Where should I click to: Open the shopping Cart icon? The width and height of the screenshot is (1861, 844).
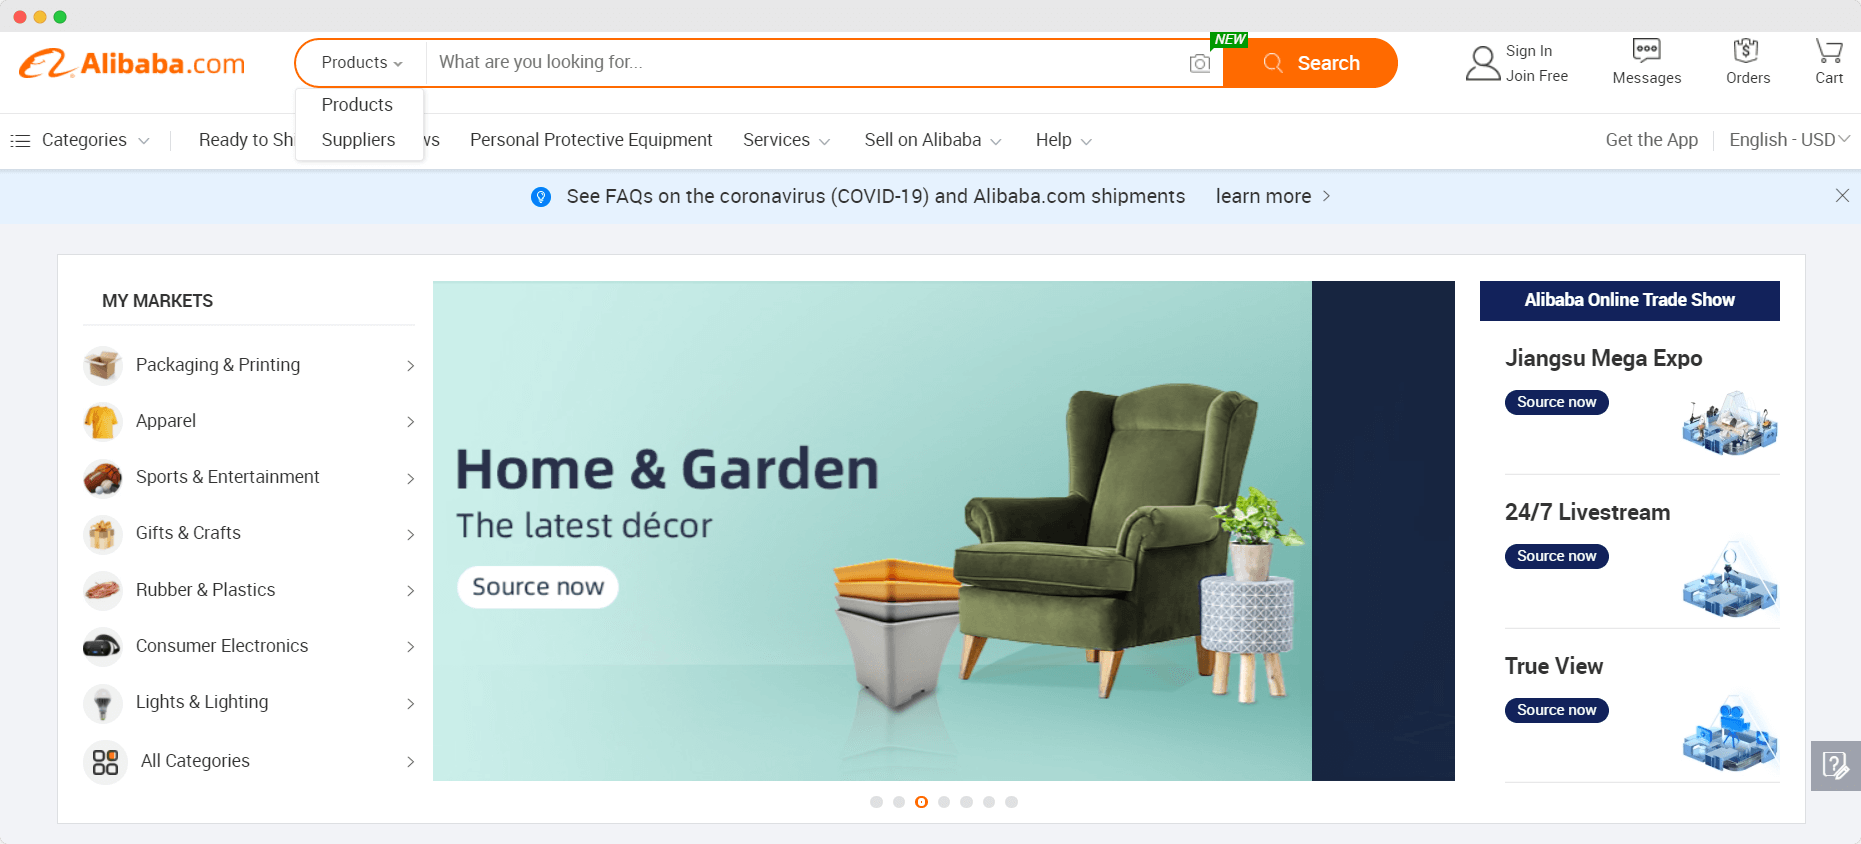click(1829, 50)
